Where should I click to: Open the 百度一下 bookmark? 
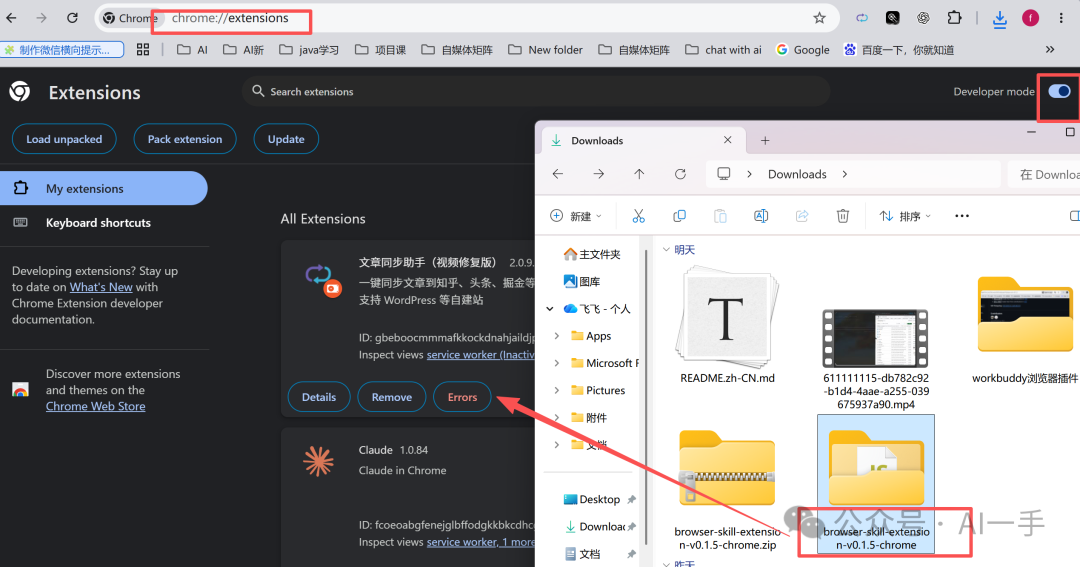click(x=899, y=50)
